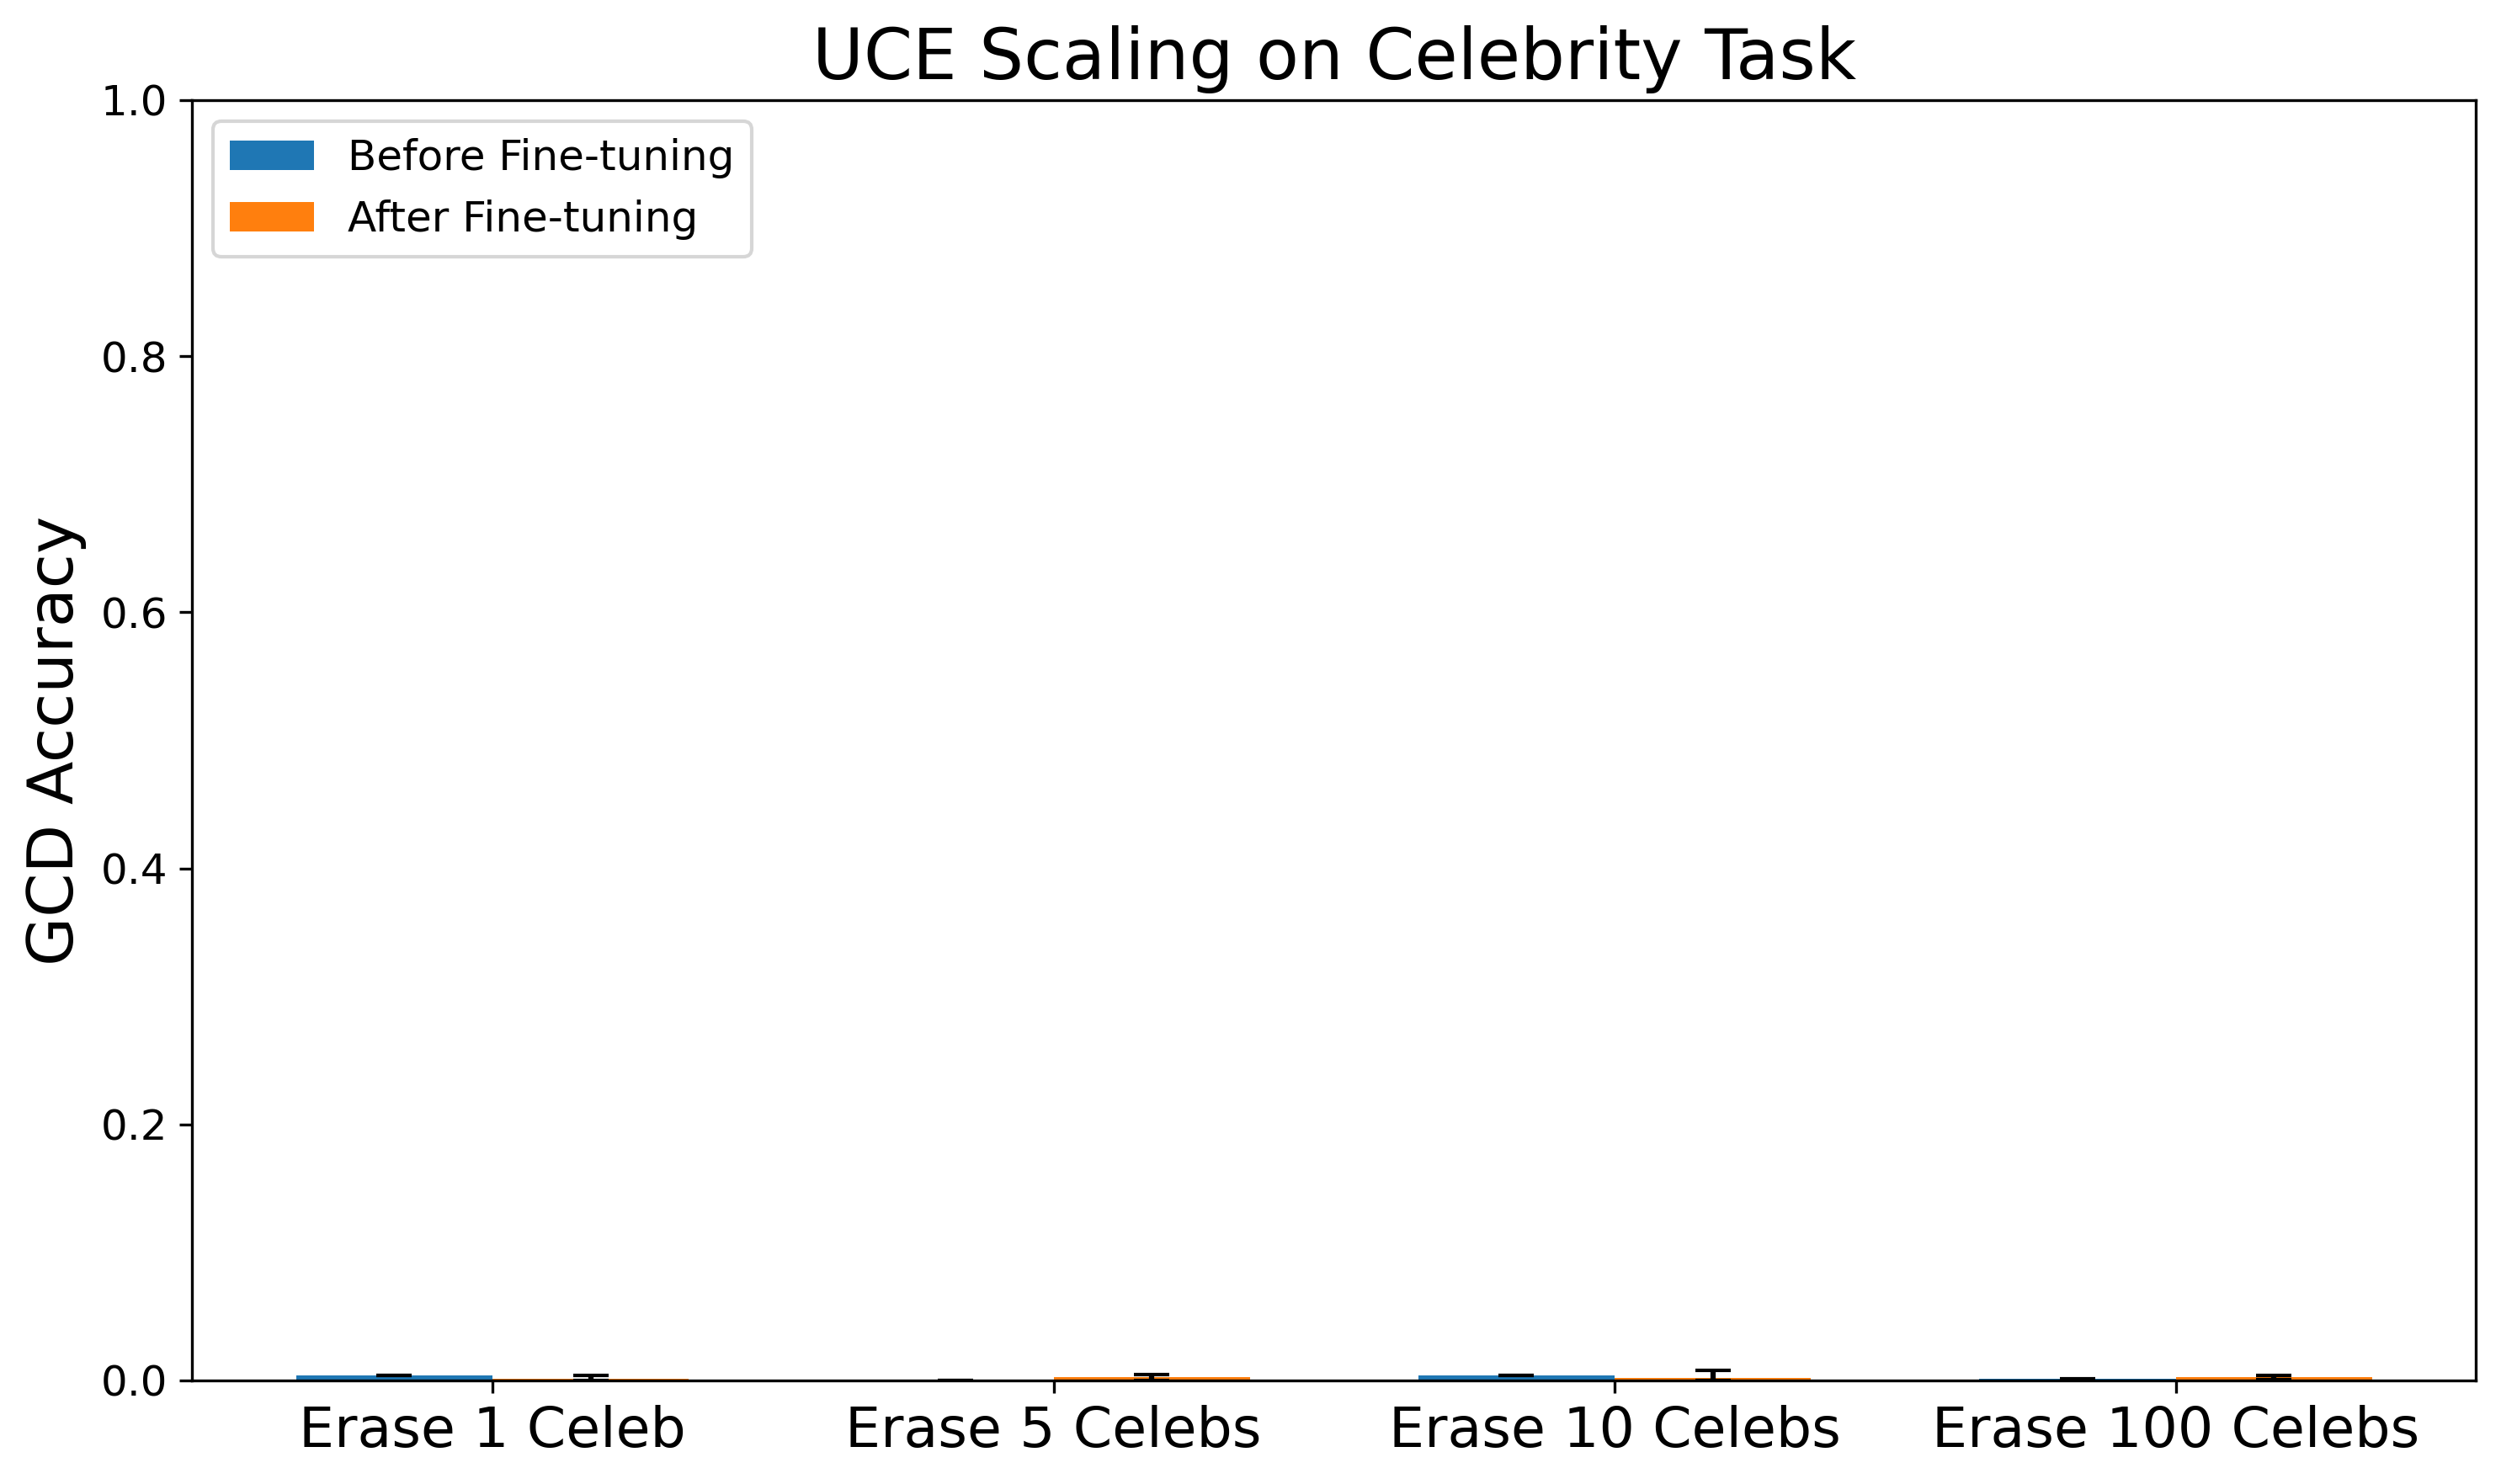
Task: Select the "Before Fine-tuning" legend text
Action: pos(540,156)
